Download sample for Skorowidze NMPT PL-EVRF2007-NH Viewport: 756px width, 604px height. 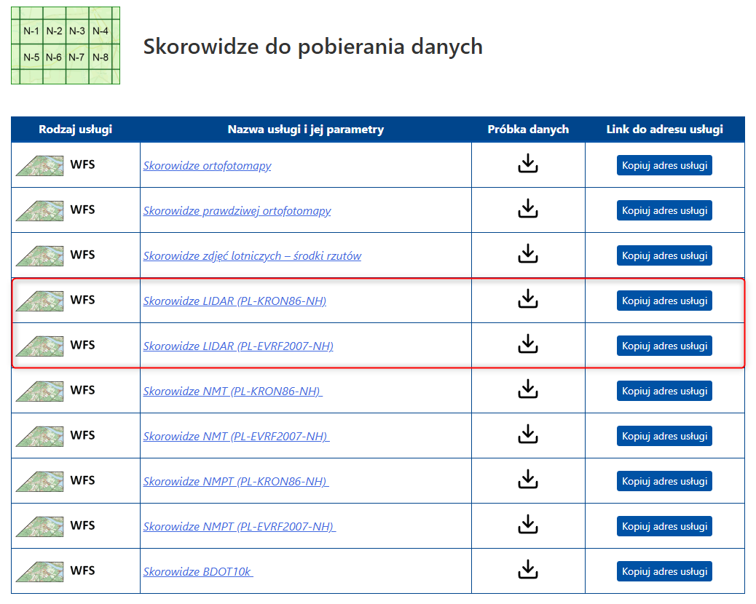[x=528, y=524]
